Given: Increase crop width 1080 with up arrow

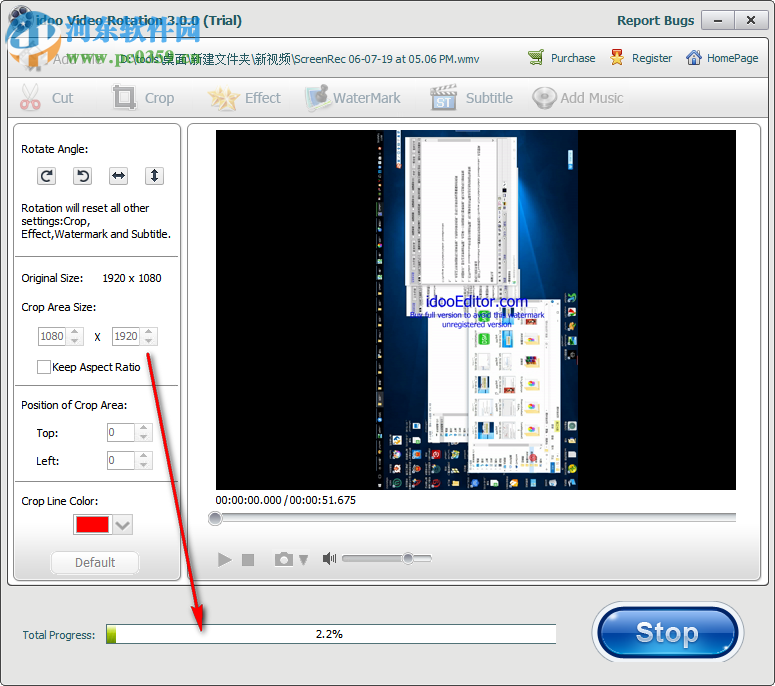Looking at the screenshot, I should 74,332.
